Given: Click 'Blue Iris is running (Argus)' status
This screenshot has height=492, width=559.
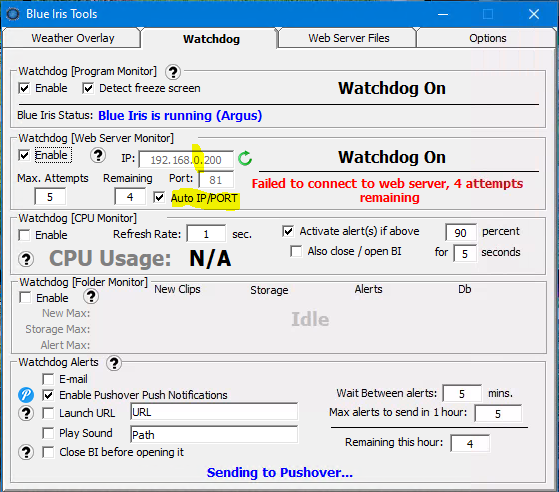Looking at the screenshot, I should tap(180, 116).
